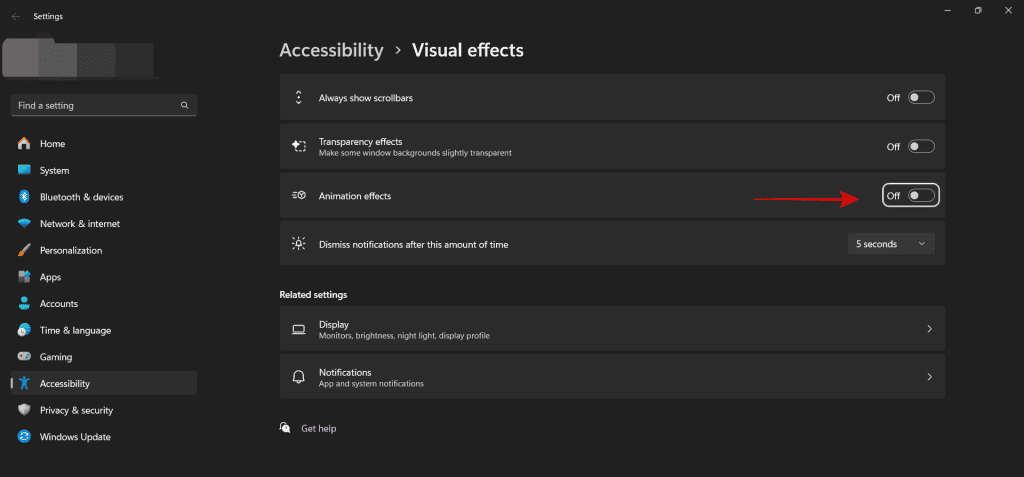Screen dimensions: 1024x477
Task: Click the notification timer sun icon
Action: (x=298, y=244)
